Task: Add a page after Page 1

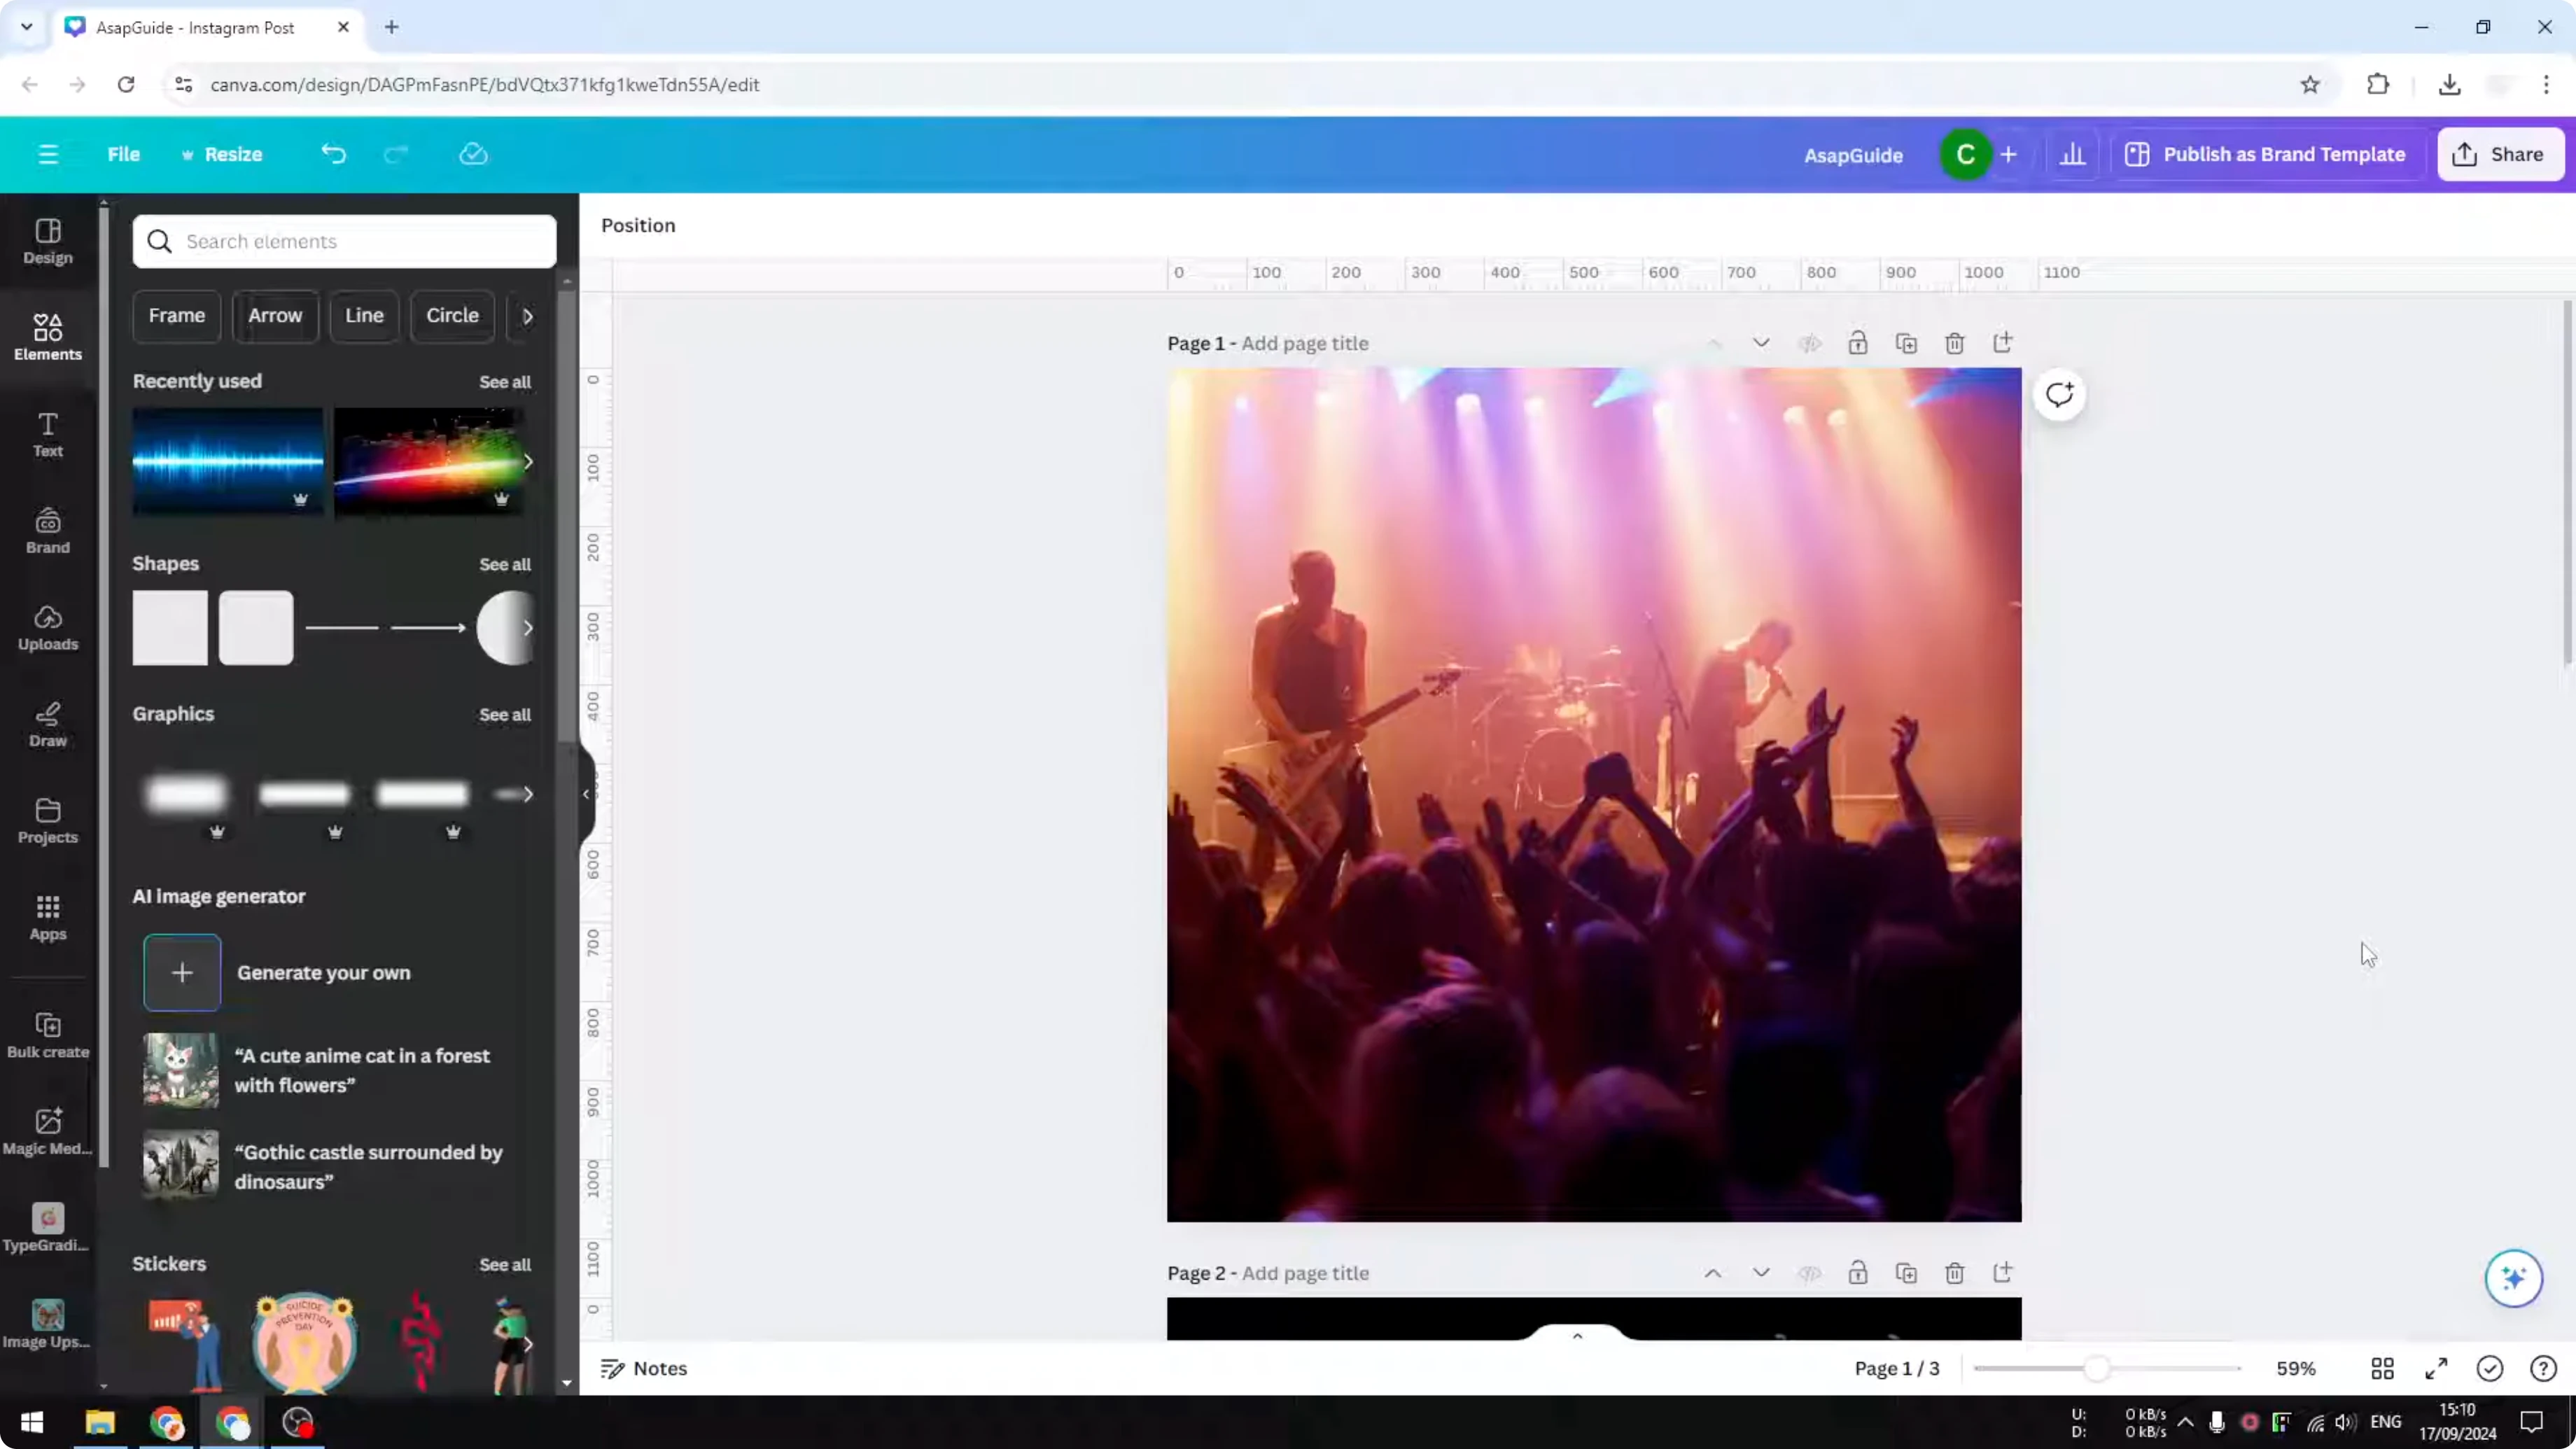Action: 2002,343
